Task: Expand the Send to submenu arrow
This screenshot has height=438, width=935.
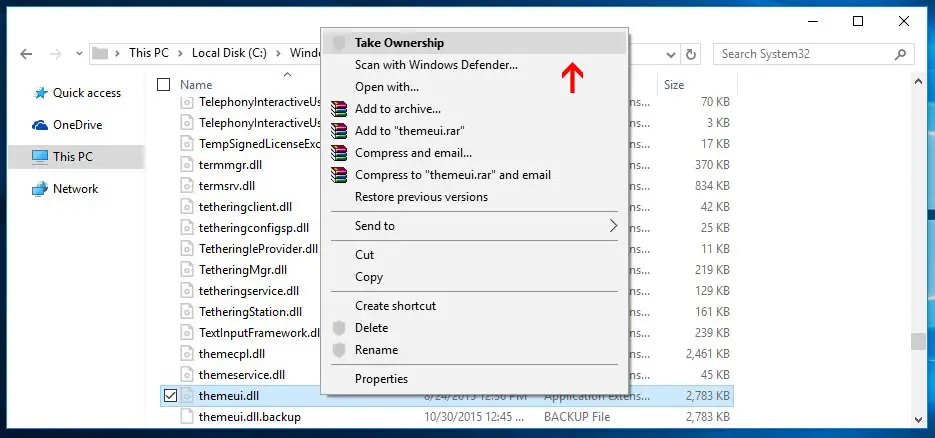Action: (x=613, y=226)
